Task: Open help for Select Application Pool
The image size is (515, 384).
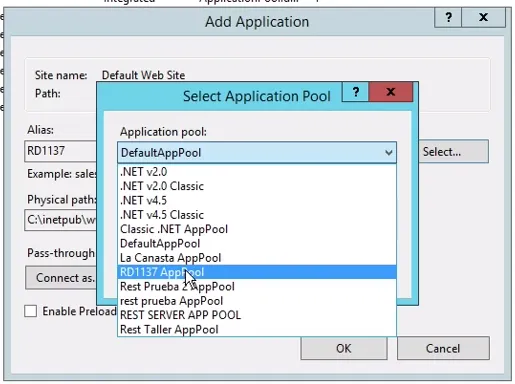Action: click(356, 92)
